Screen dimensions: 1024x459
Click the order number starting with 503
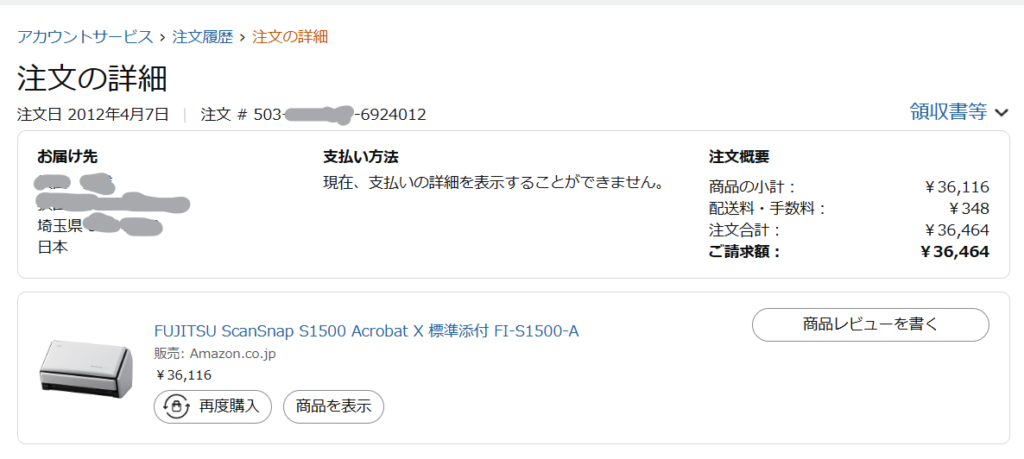pos(314,114)
